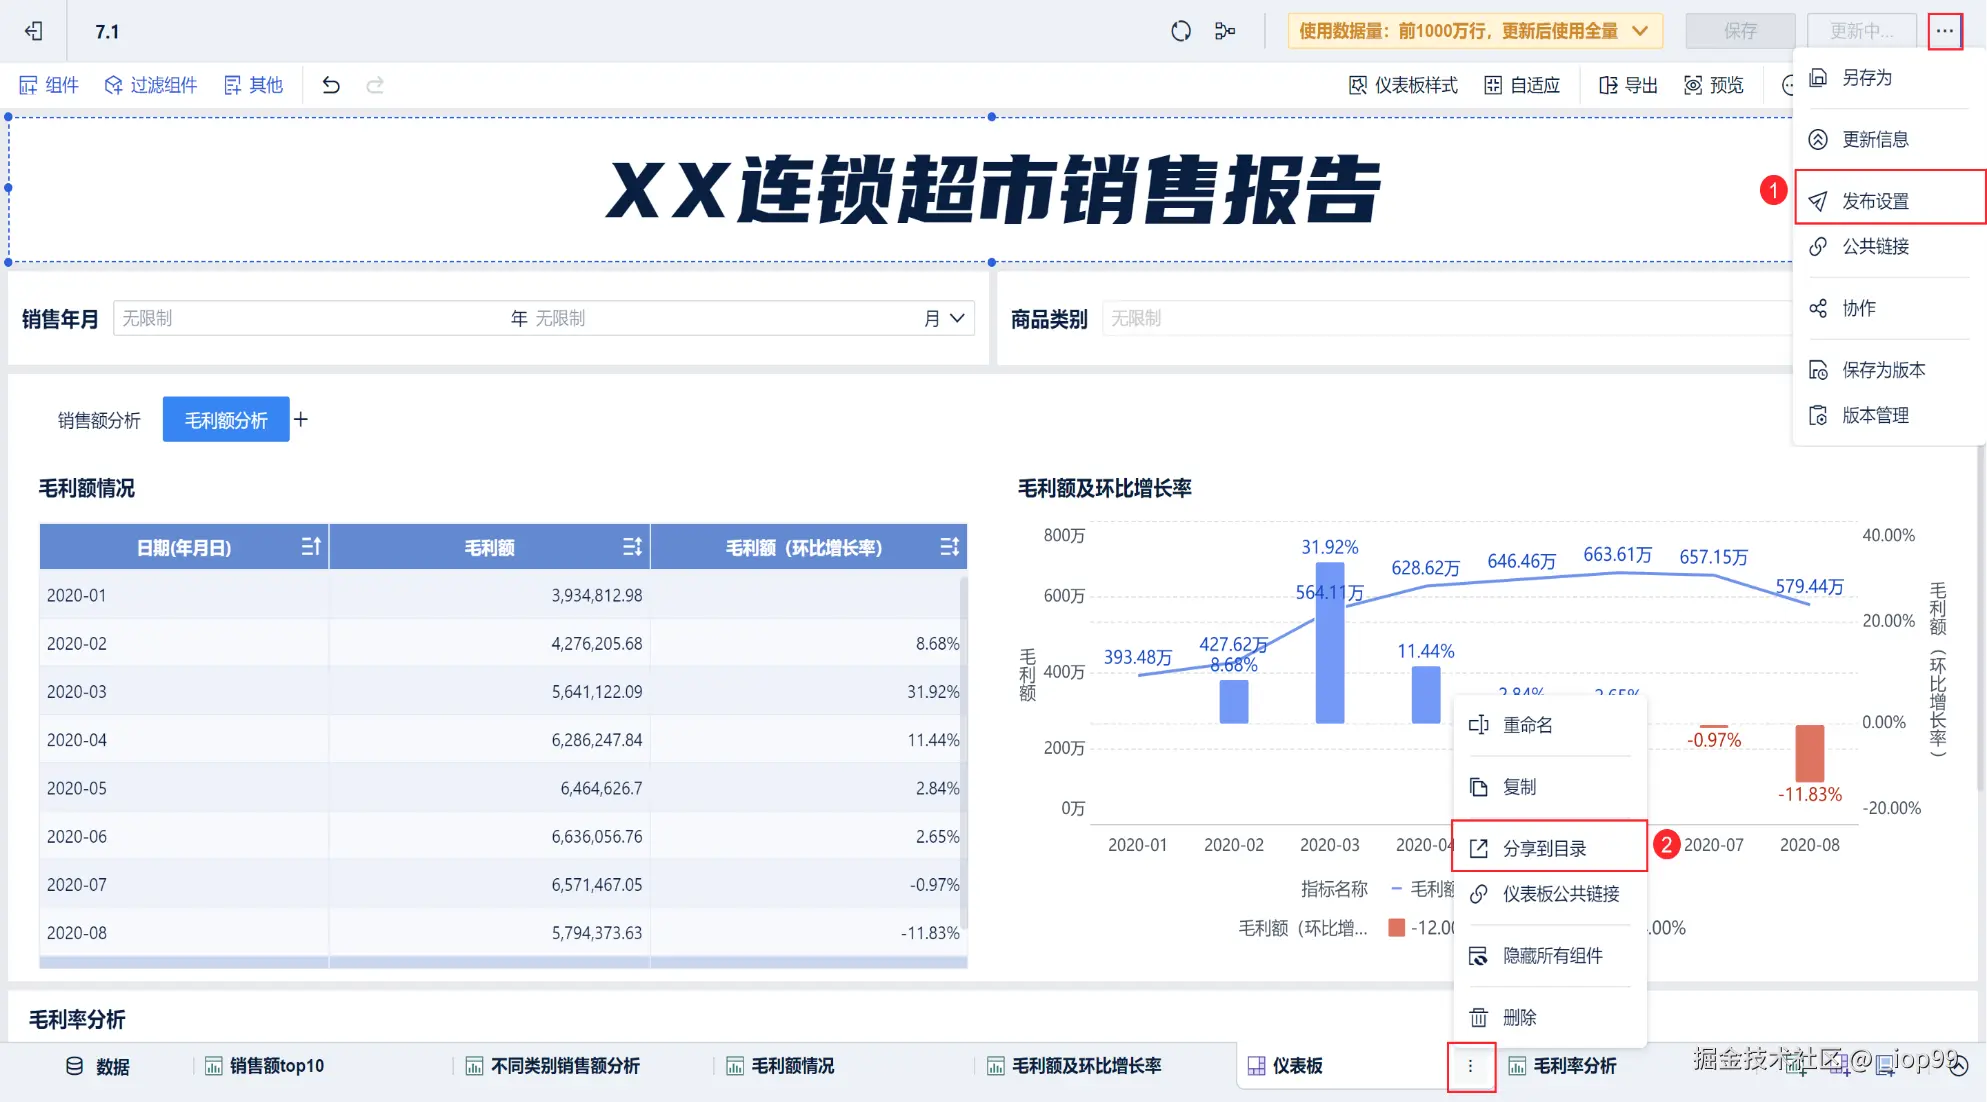The height and width of the screenshot is (1102, 1987).
Task: Choose 分享到目录 in context menu
Action: [x=1544, y=849]
